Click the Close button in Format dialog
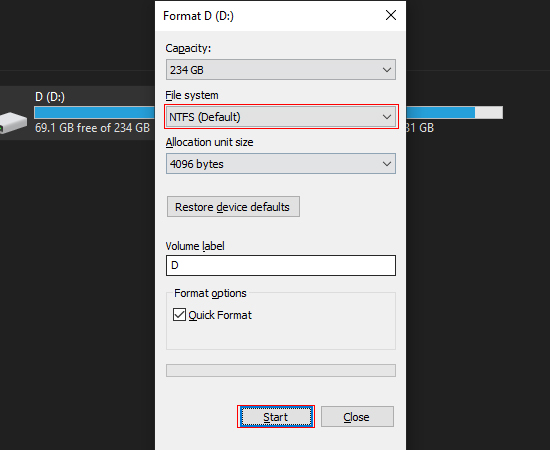The width and height of the screenshot is (550, 450). pyautogui.click(x=357, y=417)
